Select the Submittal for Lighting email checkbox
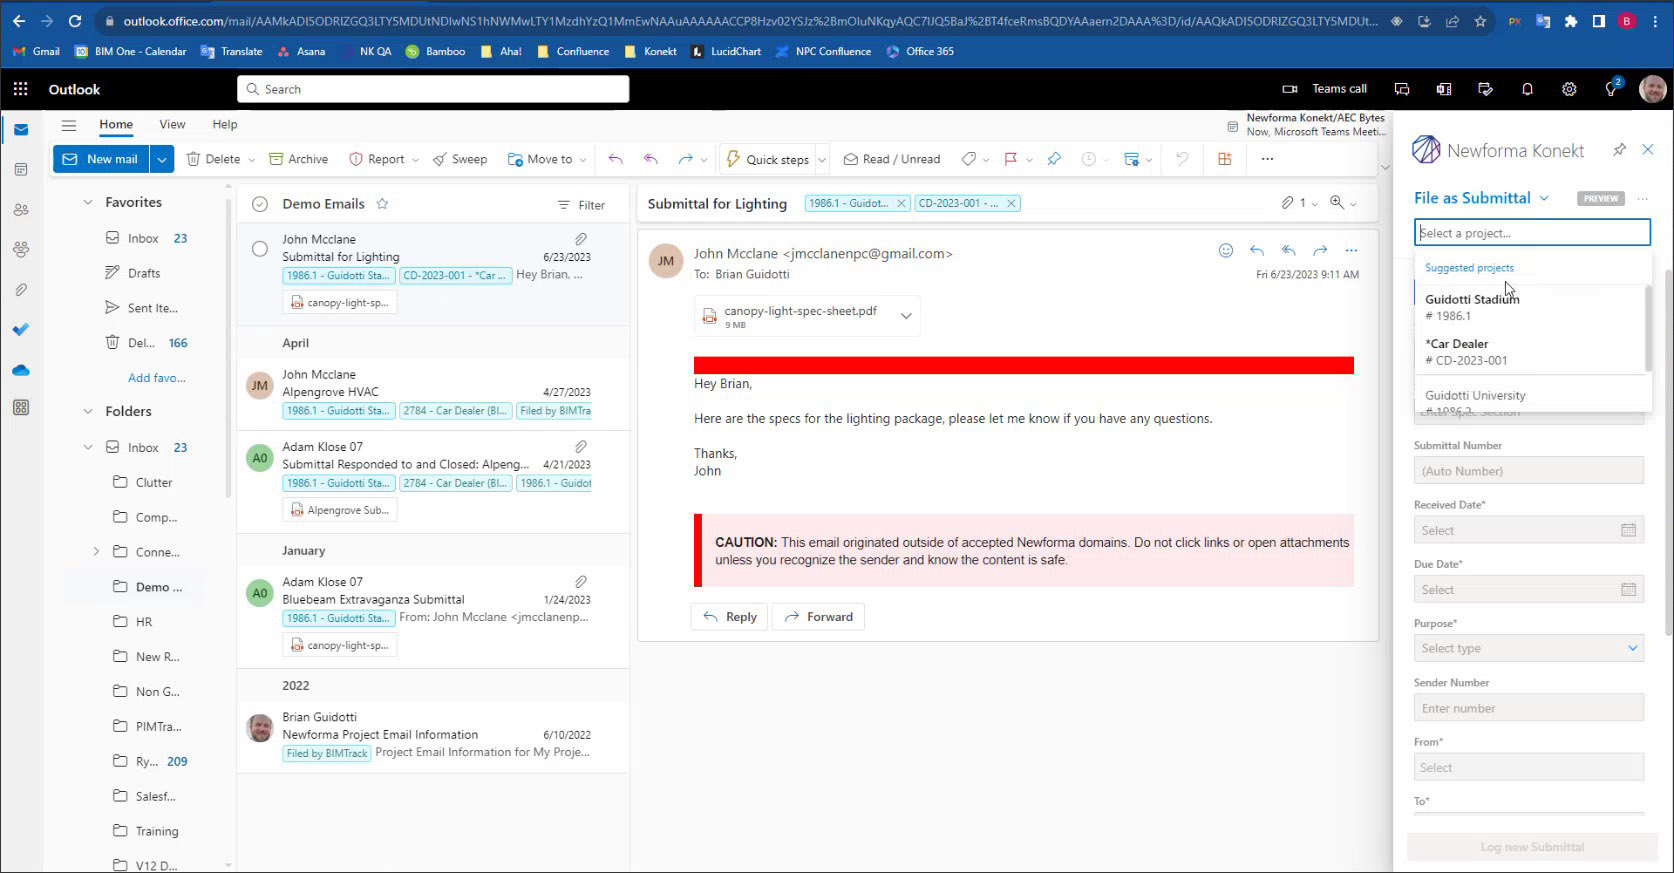Viewport: 1674px width, 873px height. [260, 249]
